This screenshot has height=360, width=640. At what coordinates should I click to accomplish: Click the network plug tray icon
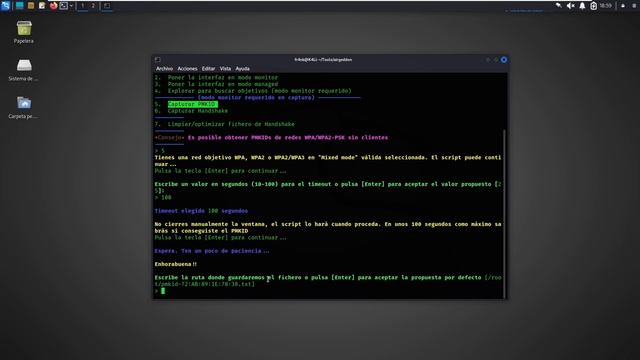click(559, 6)
